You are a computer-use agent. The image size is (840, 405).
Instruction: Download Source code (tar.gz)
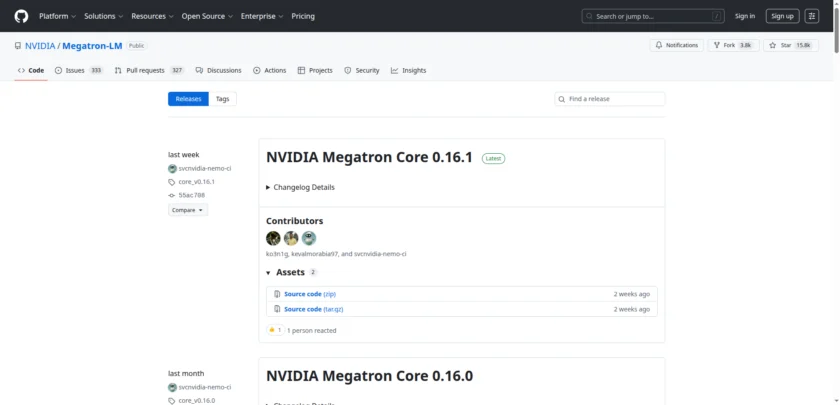313,309
